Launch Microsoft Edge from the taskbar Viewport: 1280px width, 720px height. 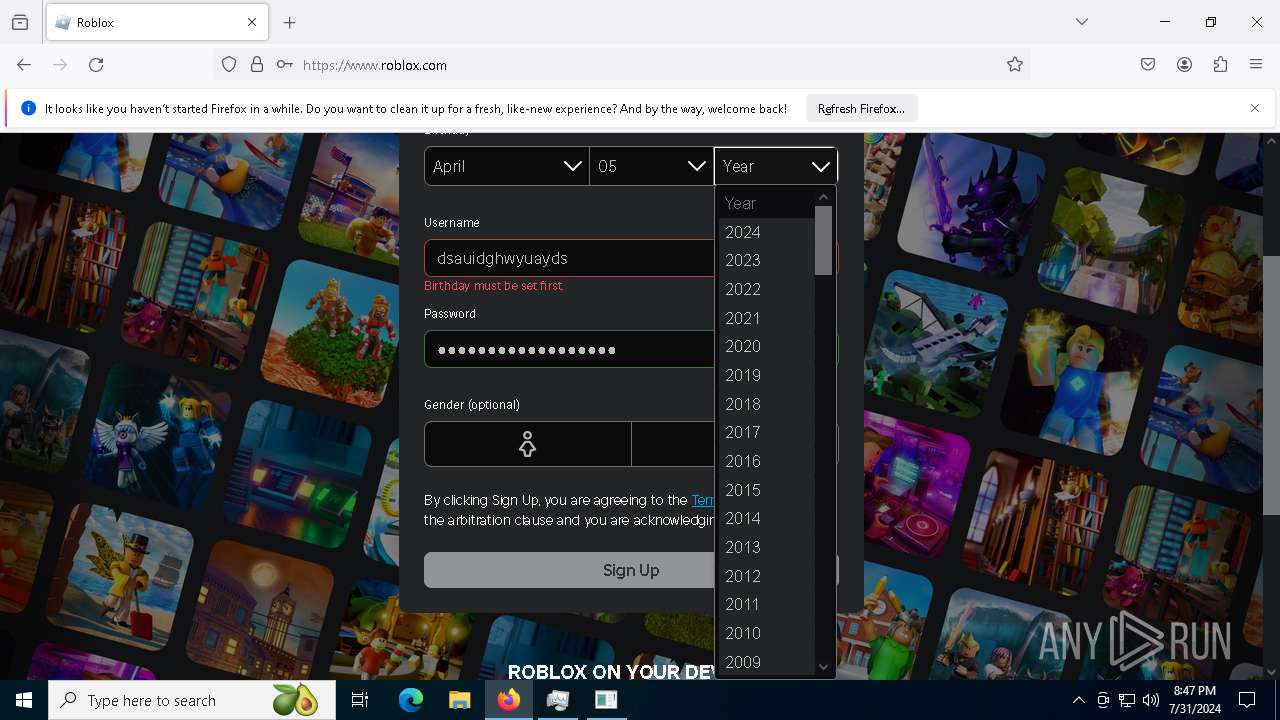point(411,700)
